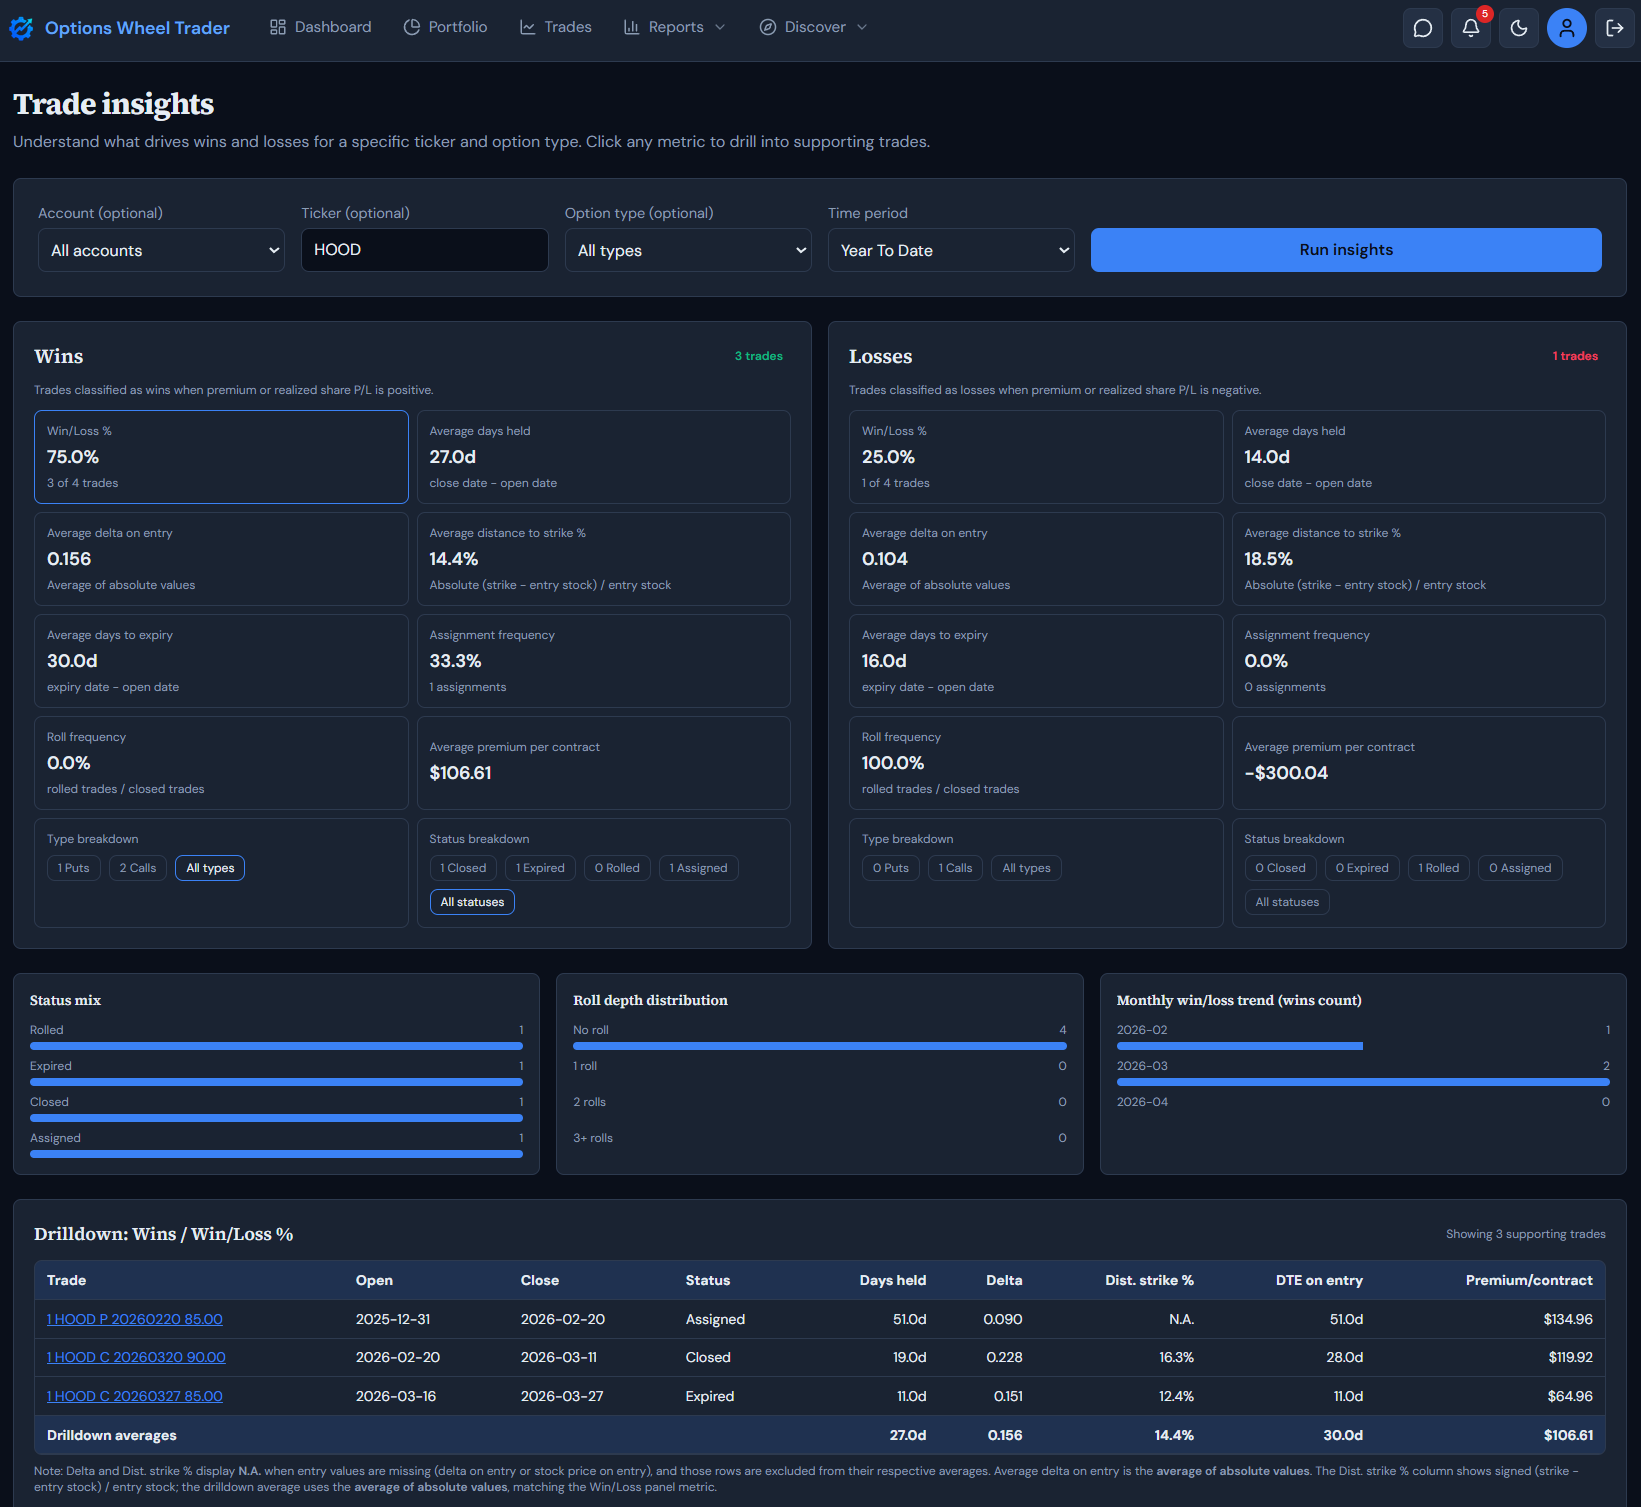
Task: Open the Account dropdown showing All accounts
Action: (x=161, y=250)
